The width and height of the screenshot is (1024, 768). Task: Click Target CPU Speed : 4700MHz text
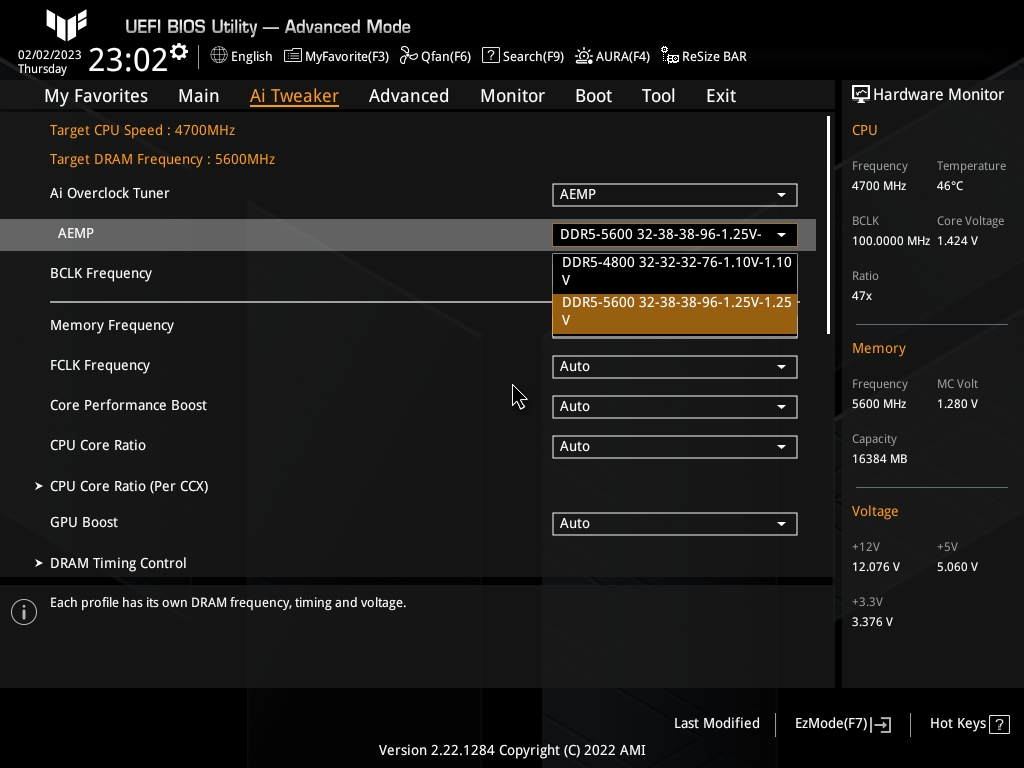(x=142, y=130)
